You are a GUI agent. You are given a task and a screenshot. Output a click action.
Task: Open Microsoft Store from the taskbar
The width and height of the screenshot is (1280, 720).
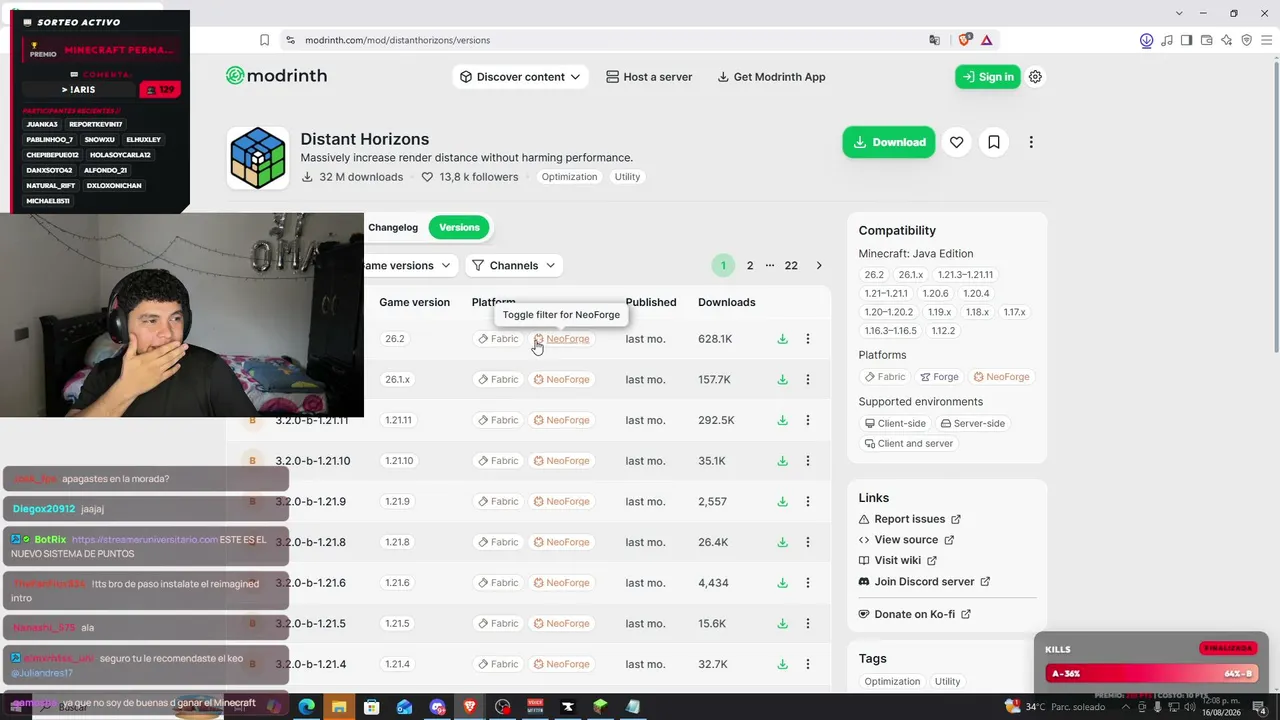pos(371,706)
